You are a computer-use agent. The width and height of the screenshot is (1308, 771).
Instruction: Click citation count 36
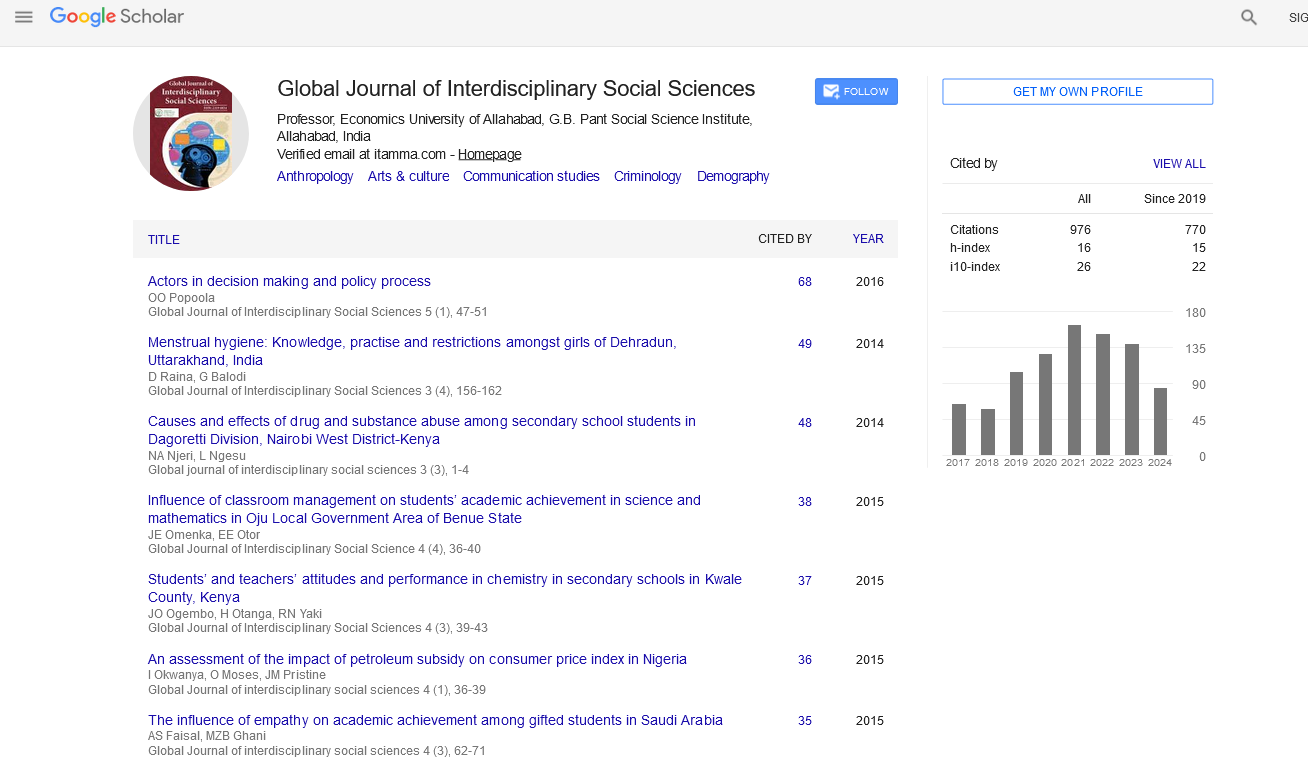[x=805, y=660]
